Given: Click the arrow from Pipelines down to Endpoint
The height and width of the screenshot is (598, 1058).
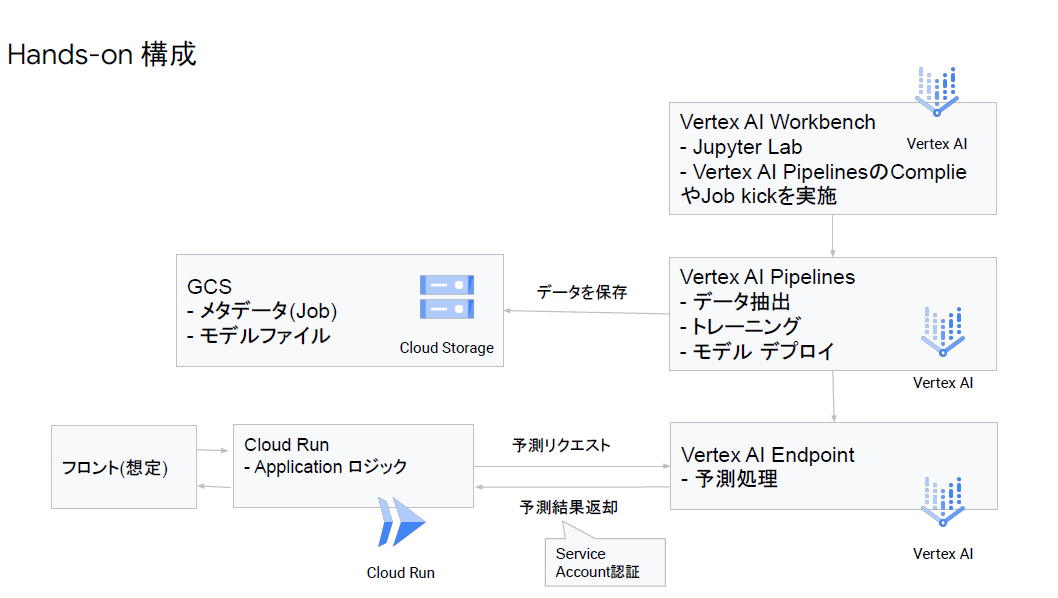Looking at the screenshot, I should coord(833,396).
